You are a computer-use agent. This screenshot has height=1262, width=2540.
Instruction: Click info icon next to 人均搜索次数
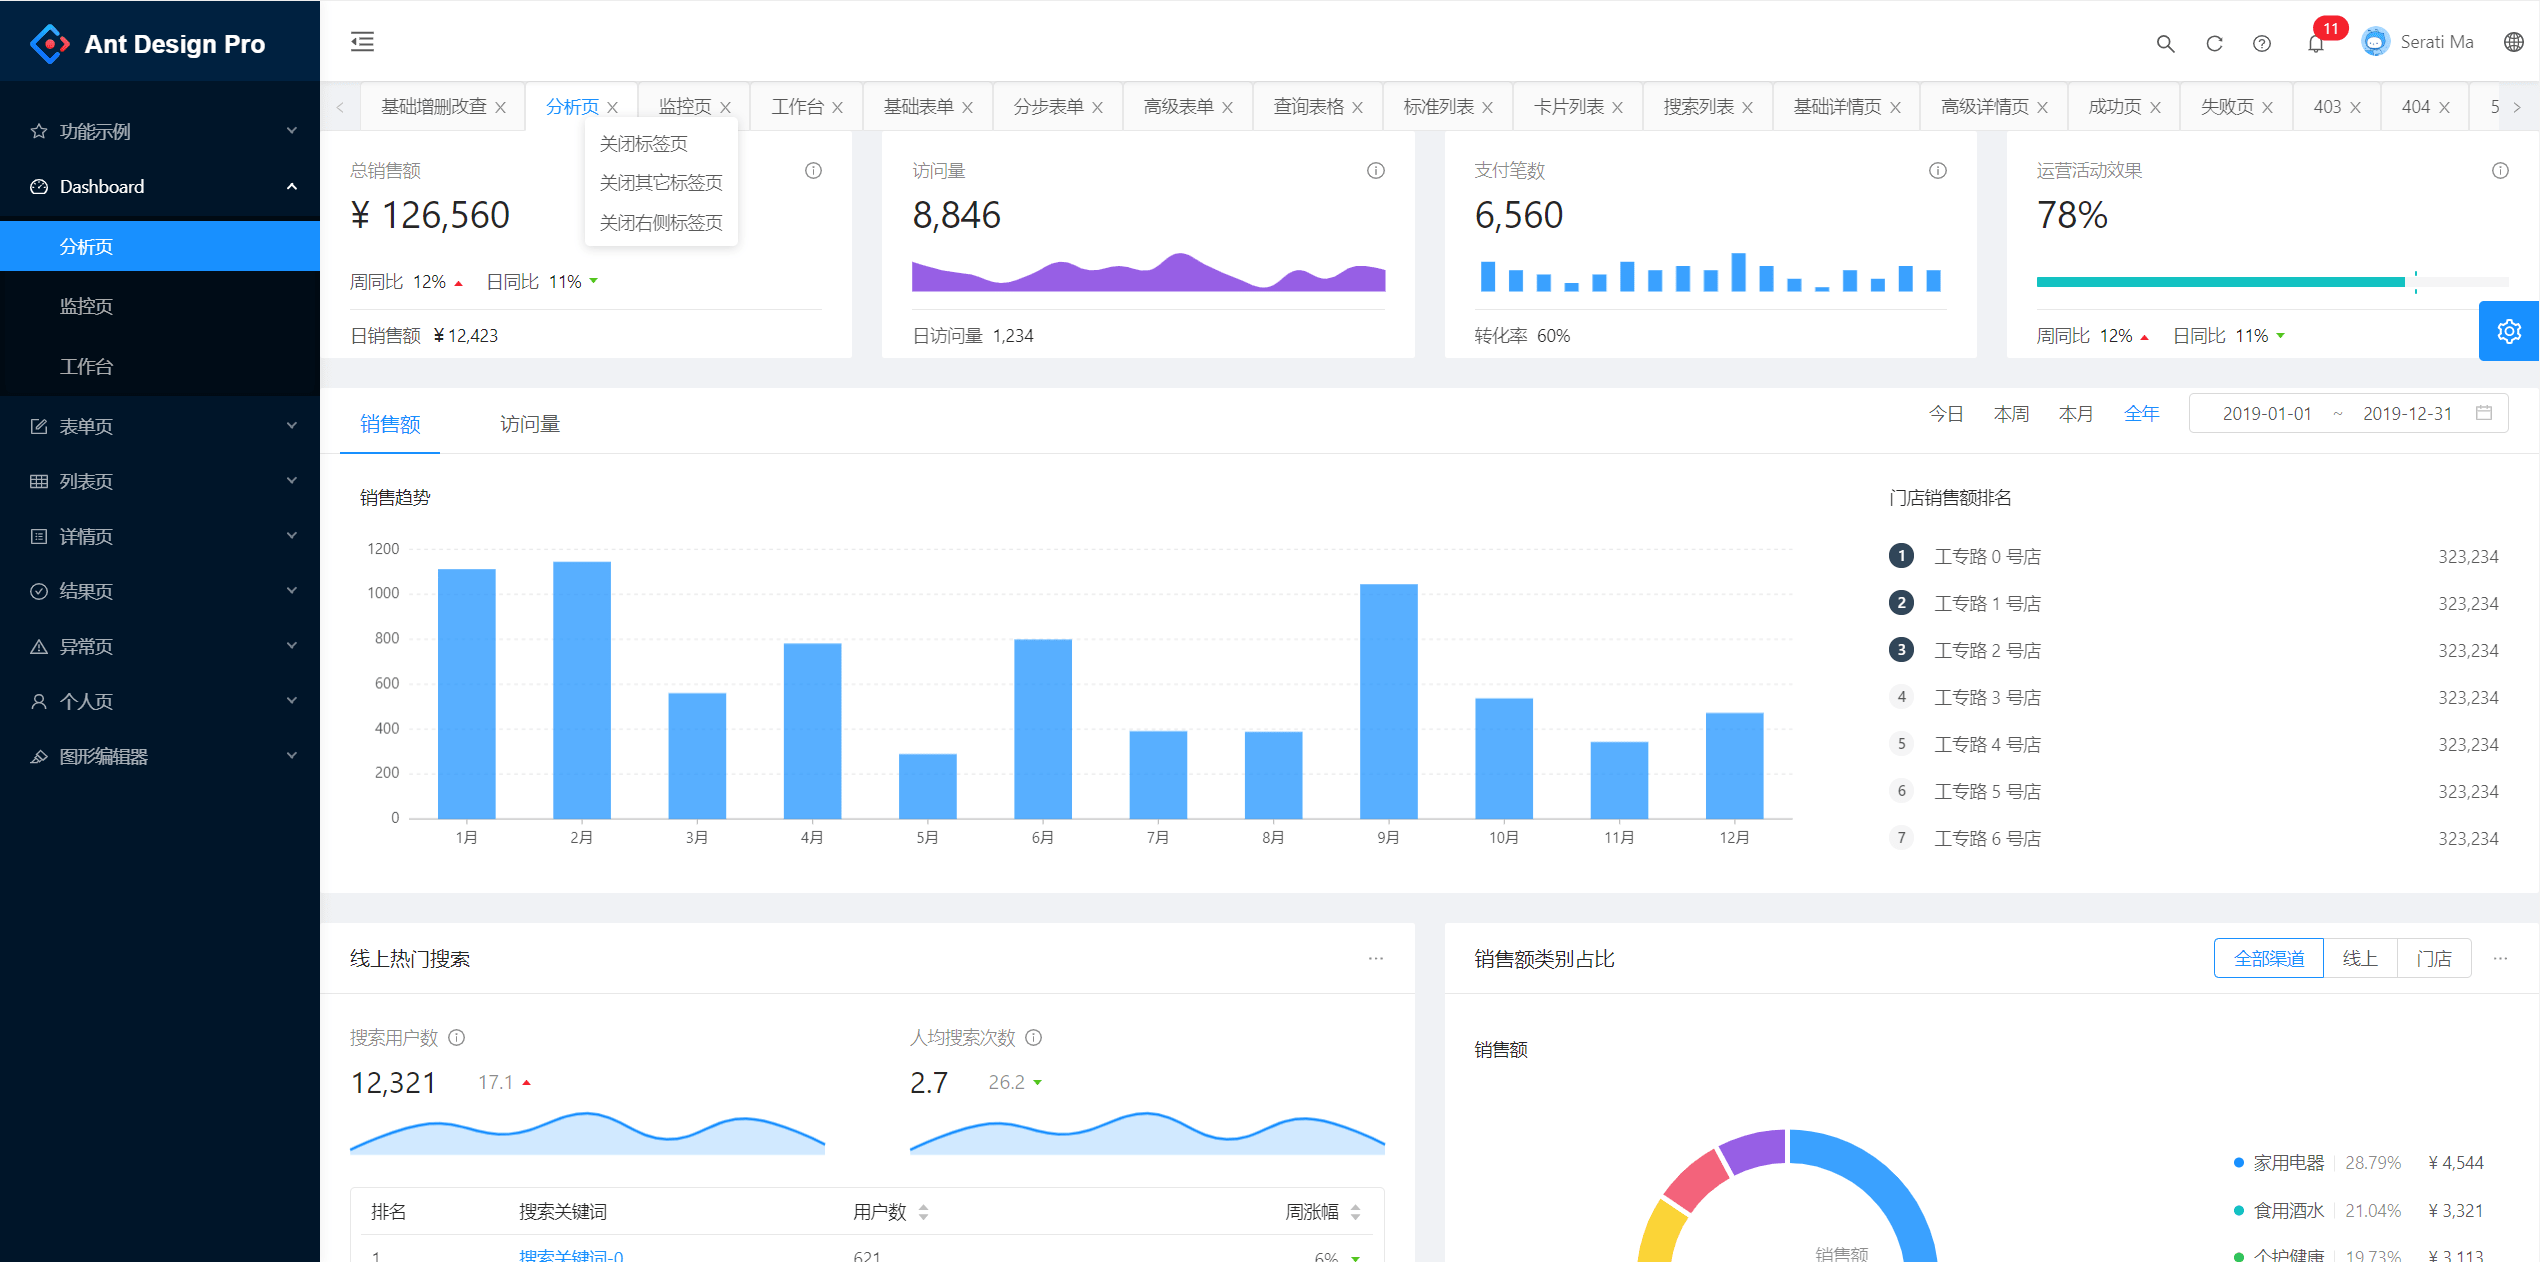(1034, 1038)
